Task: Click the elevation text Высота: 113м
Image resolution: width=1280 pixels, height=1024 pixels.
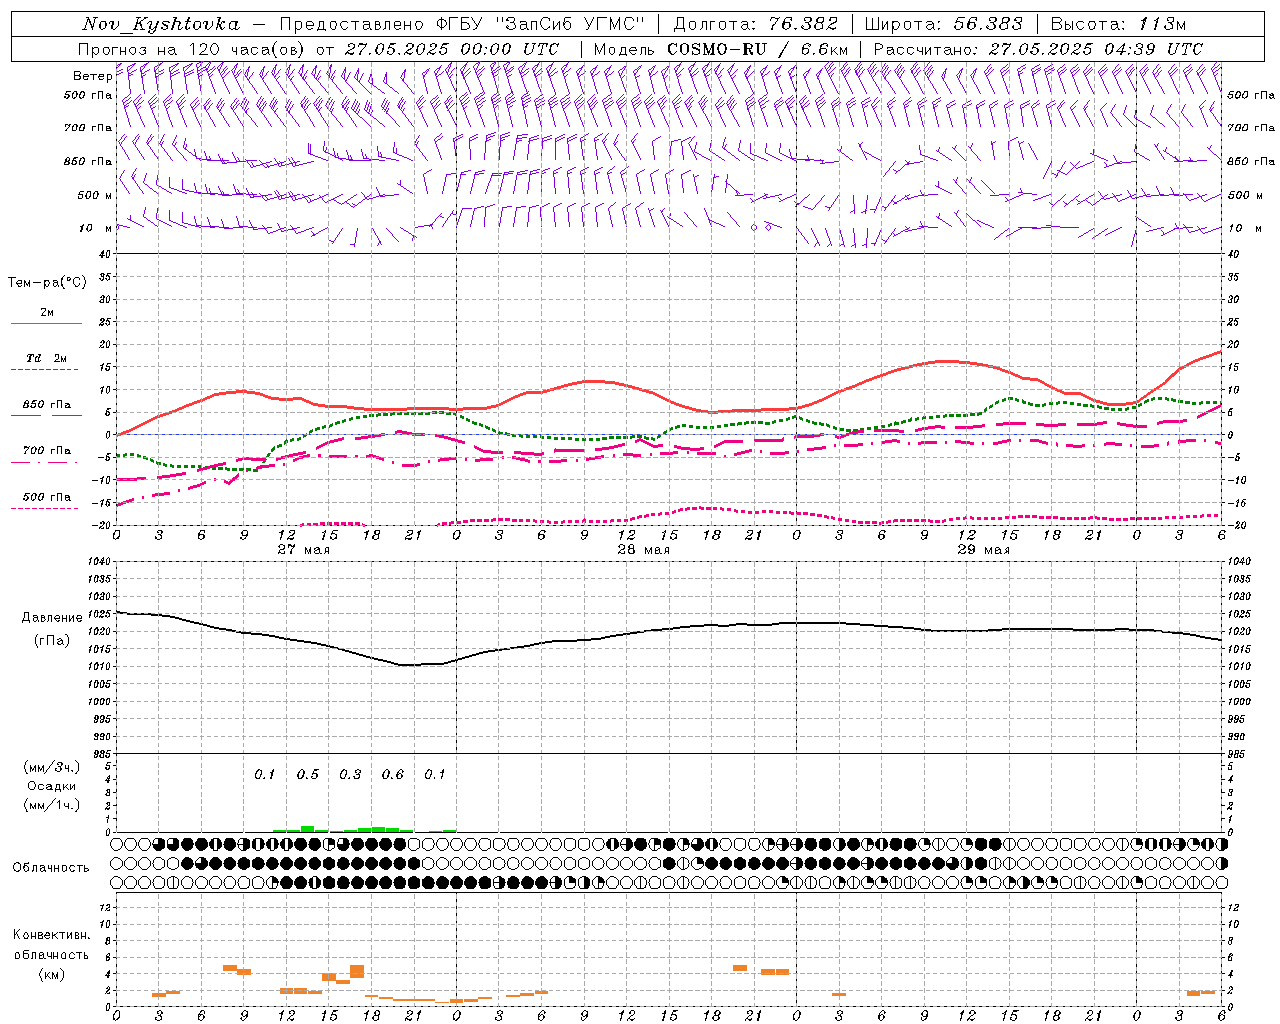Action: [x=1118, y=24]
